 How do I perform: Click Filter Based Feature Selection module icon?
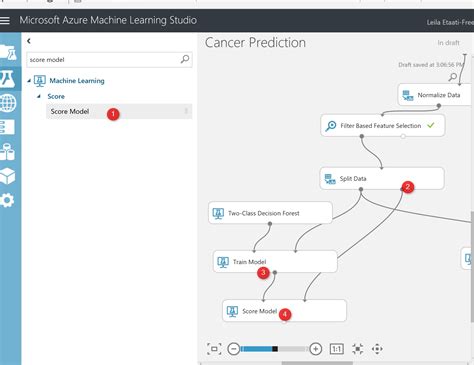click(x=330, y=126)
